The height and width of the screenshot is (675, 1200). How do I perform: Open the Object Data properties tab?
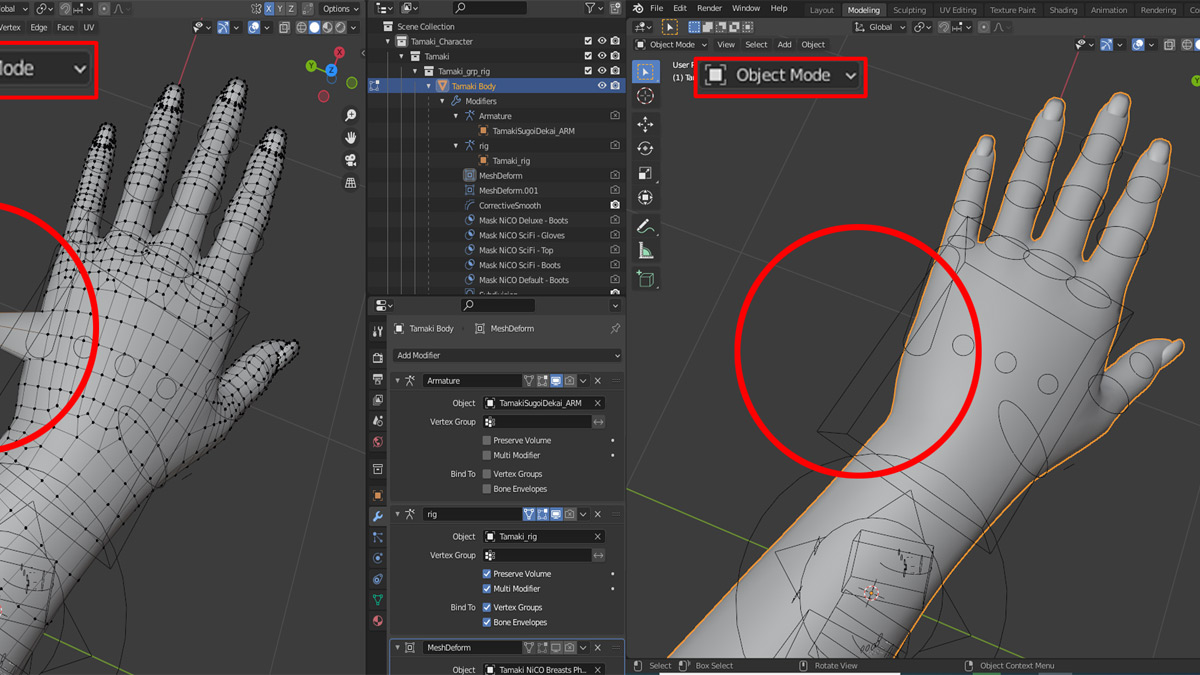coord(377,600)
